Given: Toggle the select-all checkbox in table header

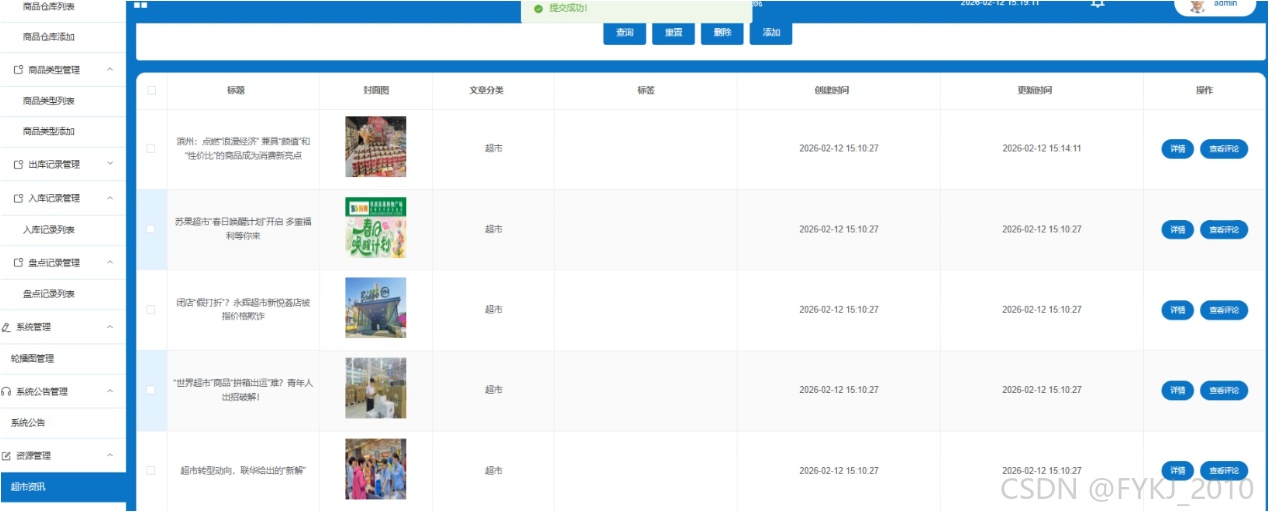Looking at the screenshot, I should pos(151,90).
